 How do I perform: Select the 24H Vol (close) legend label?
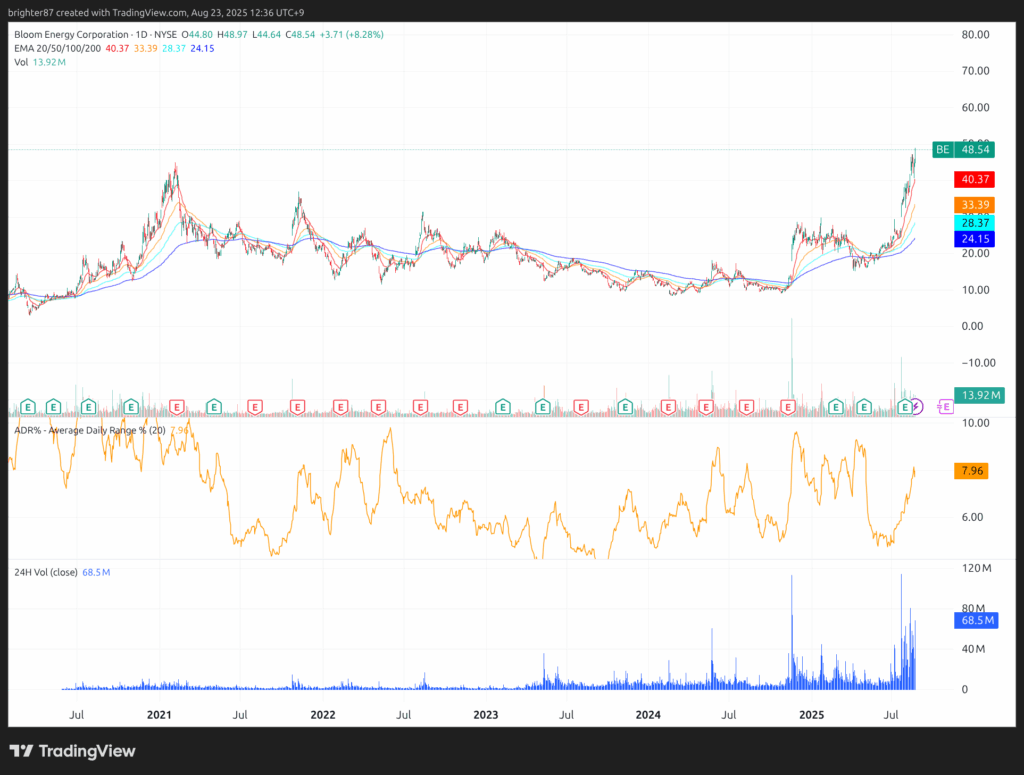coord(46,573)
